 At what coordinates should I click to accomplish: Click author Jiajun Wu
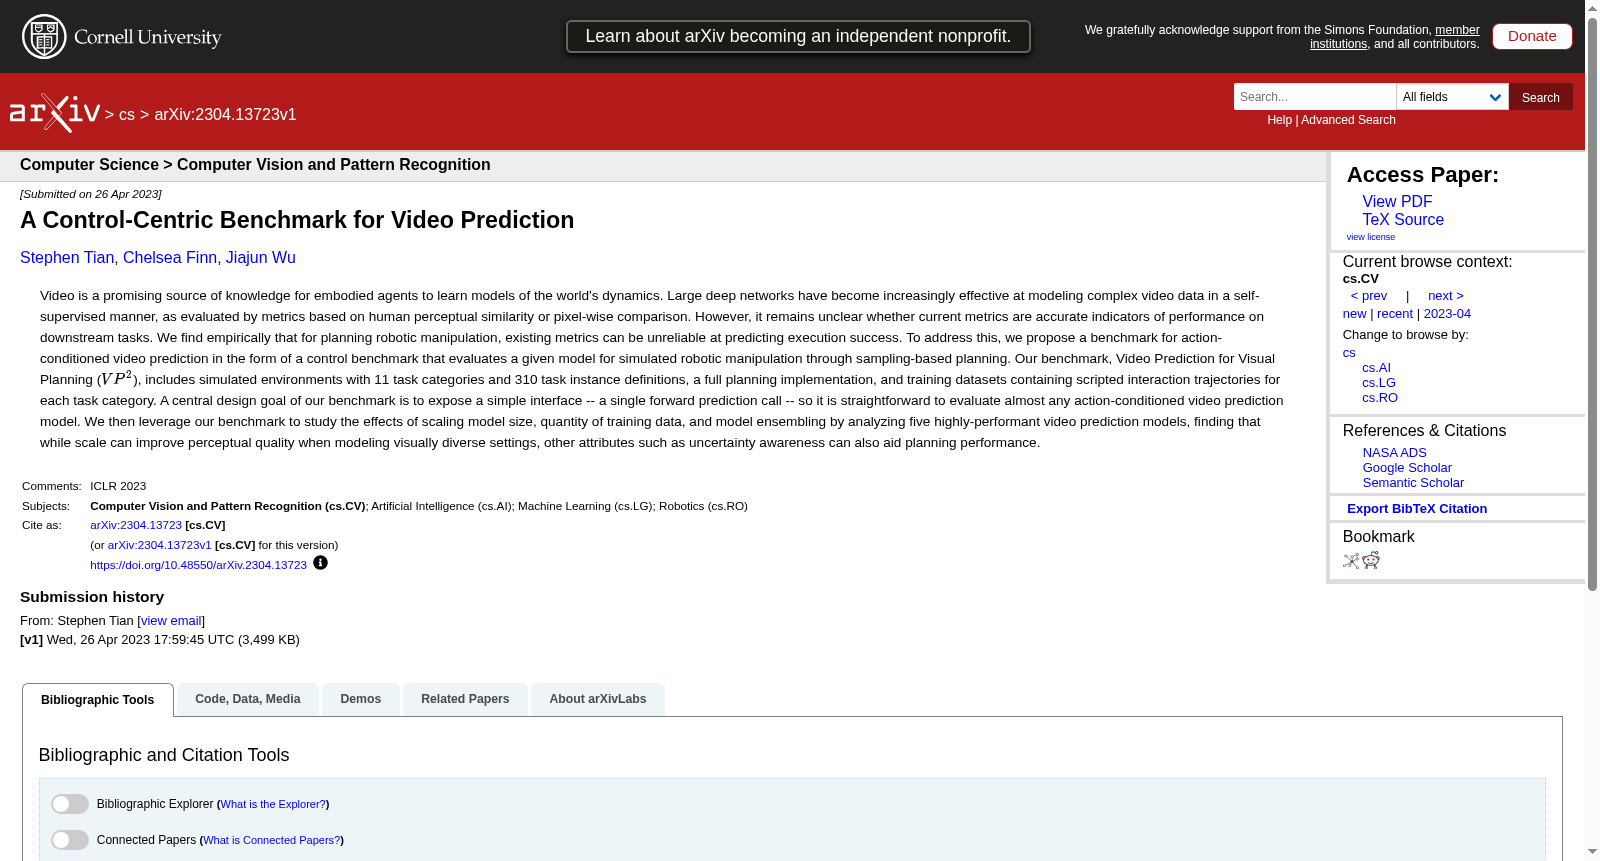click(261, 258)
